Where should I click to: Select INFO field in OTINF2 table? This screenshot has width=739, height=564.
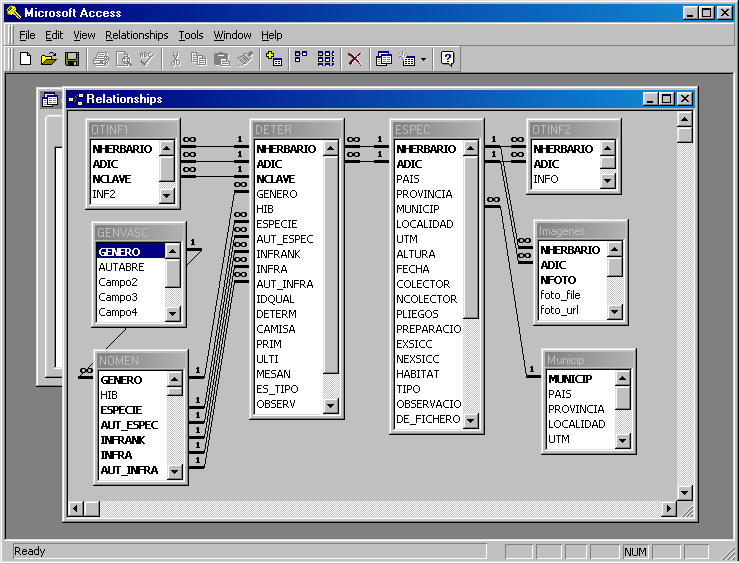[566, 179]
